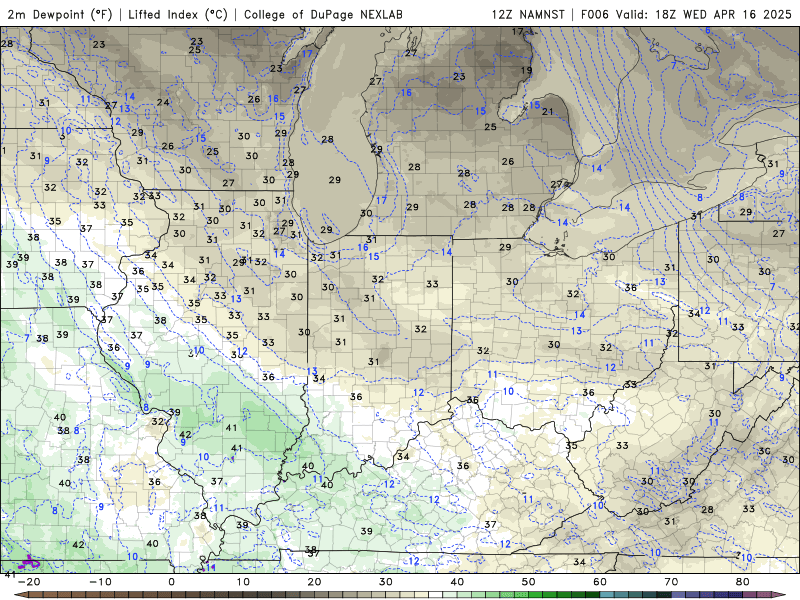Click the blue lifted index label 6
The width and height of the screenshot is (800, 600).
[x=708, y=31]
